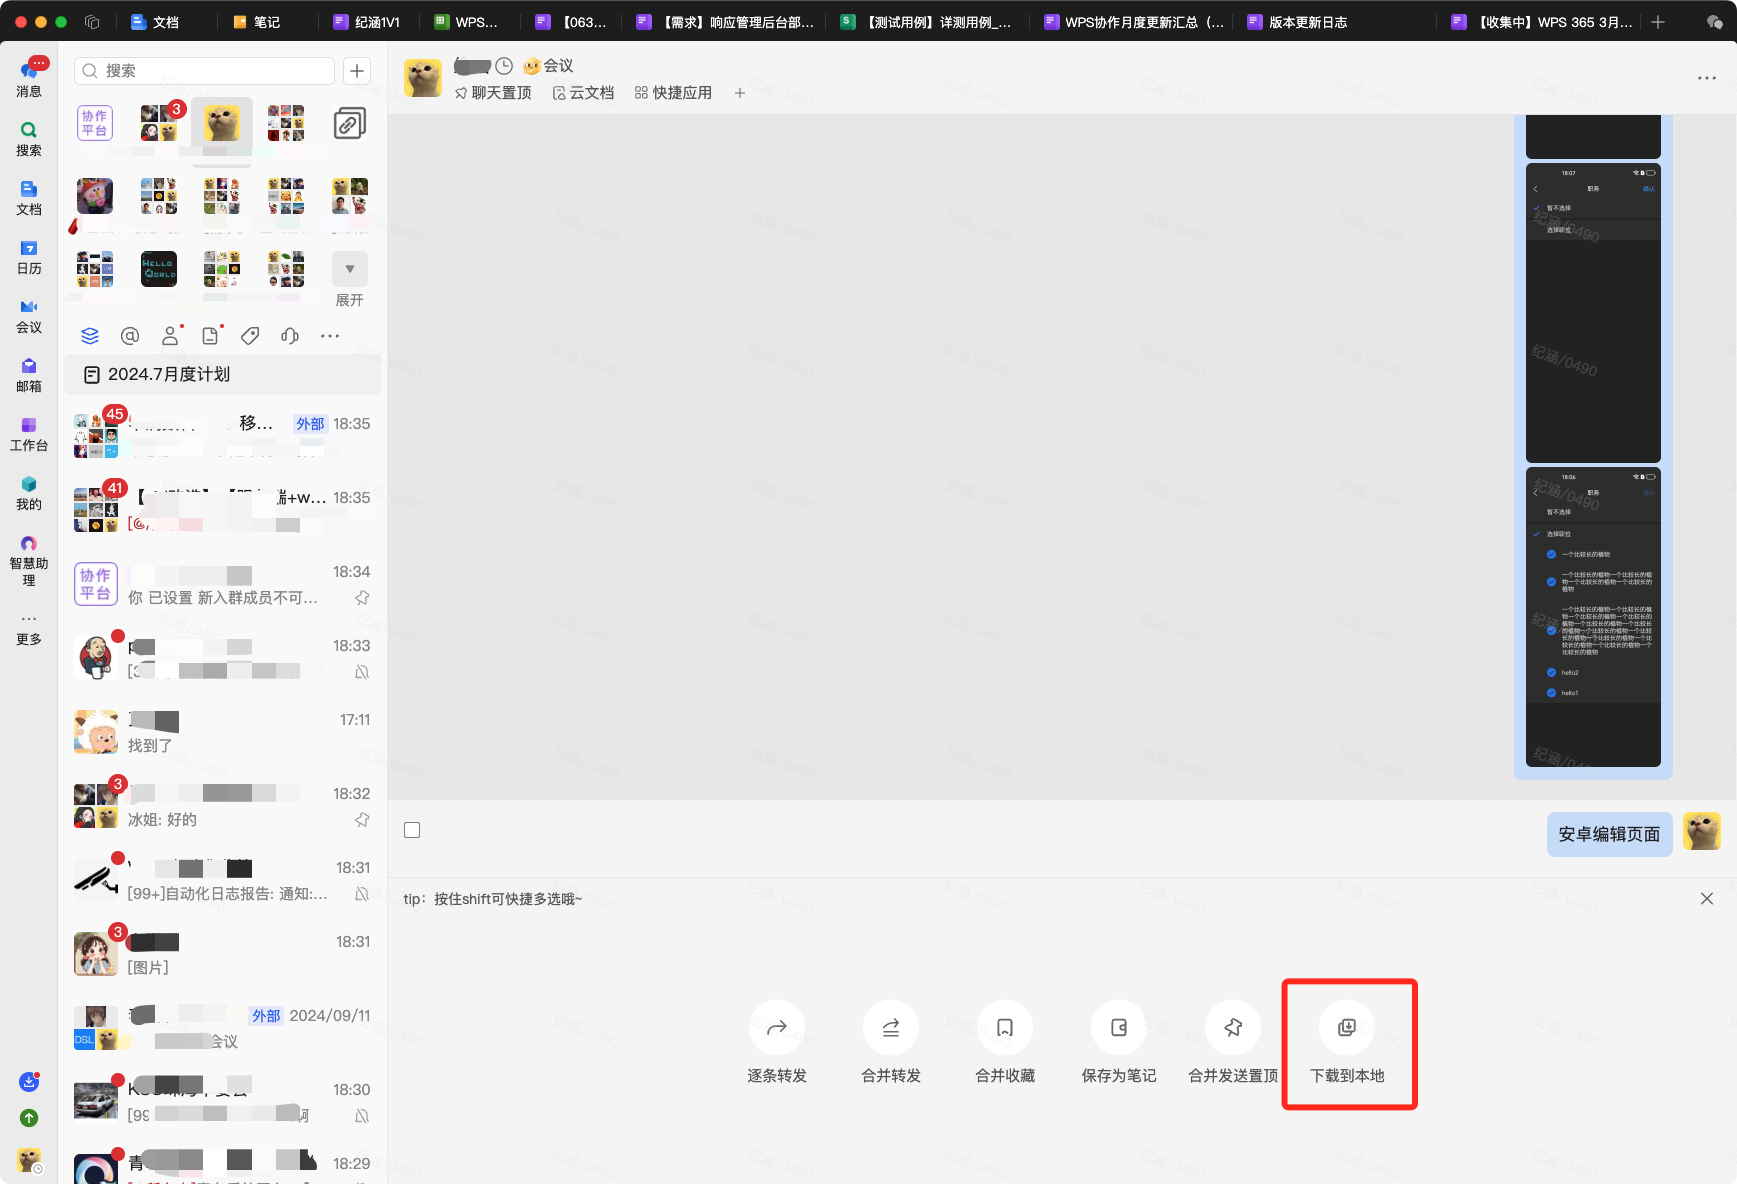1737x1184 pixels.
Task: Click the 合并收藏 bookmark icon
Action: 1005,1028
